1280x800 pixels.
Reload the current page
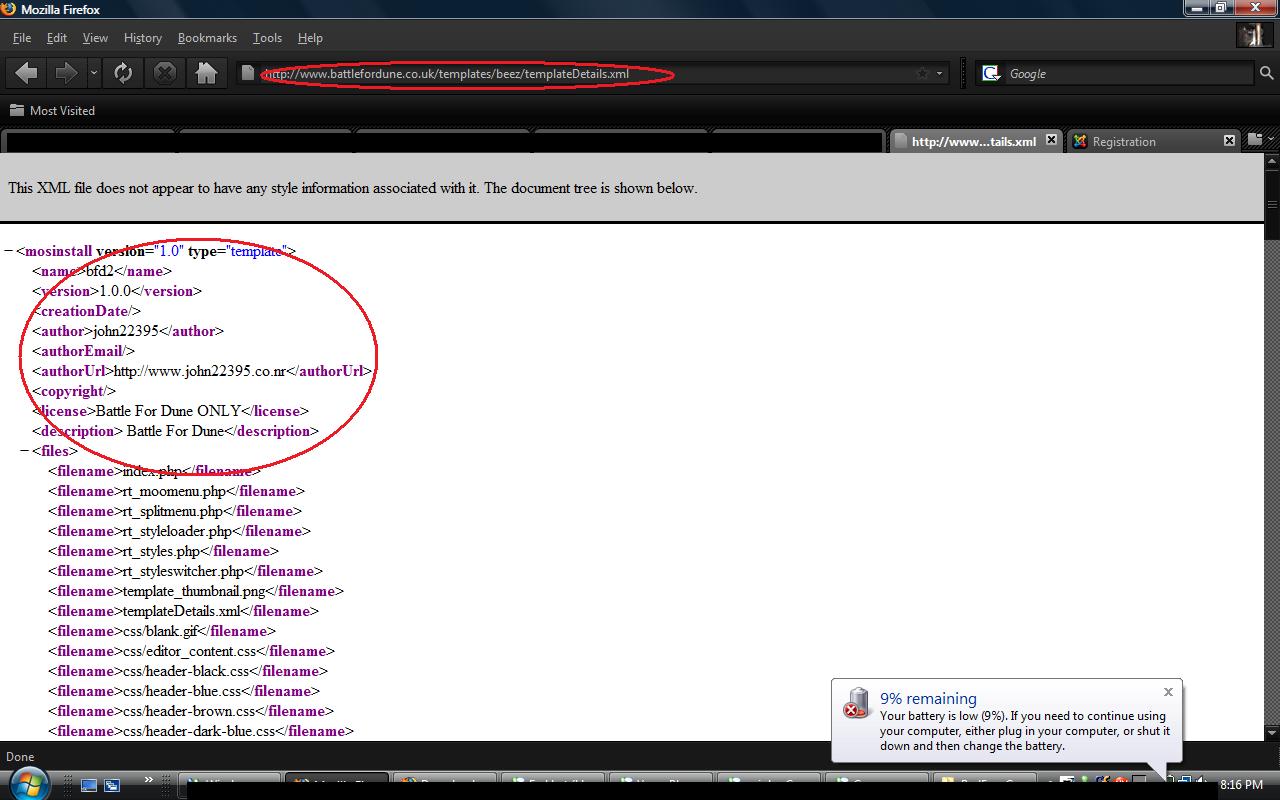point(123,73)
